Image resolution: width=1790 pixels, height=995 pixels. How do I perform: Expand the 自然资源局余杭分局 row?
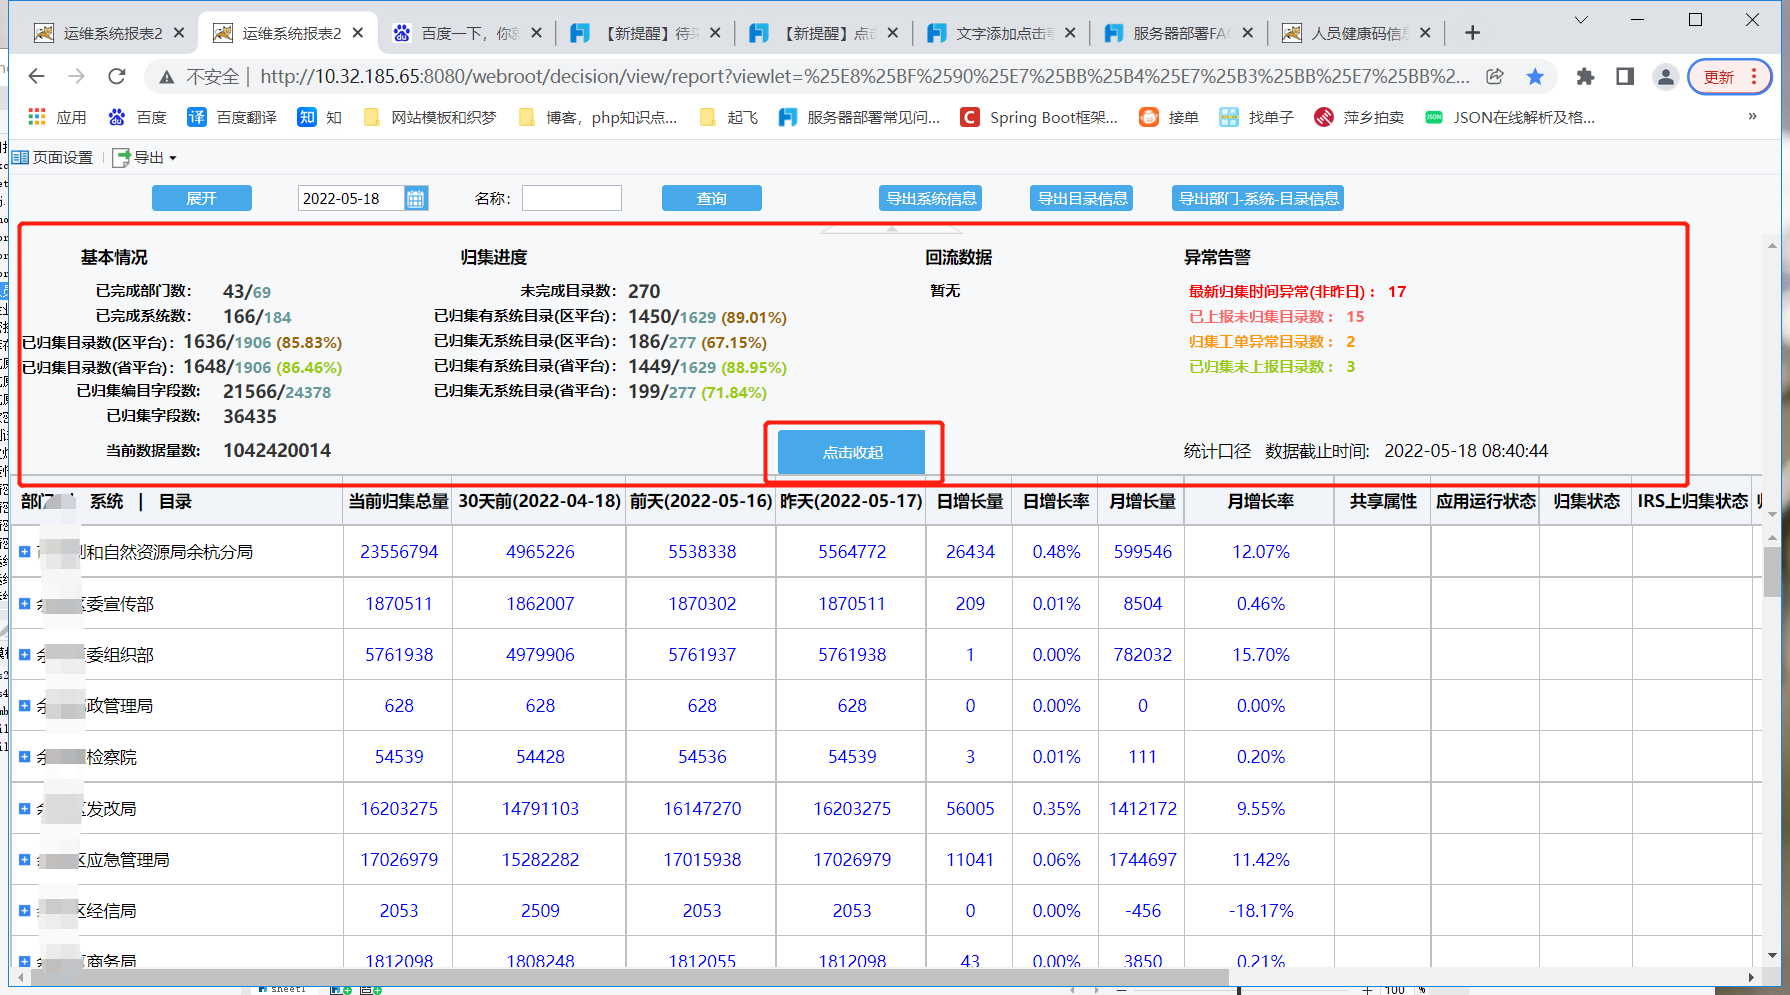[x=25, y=551]
